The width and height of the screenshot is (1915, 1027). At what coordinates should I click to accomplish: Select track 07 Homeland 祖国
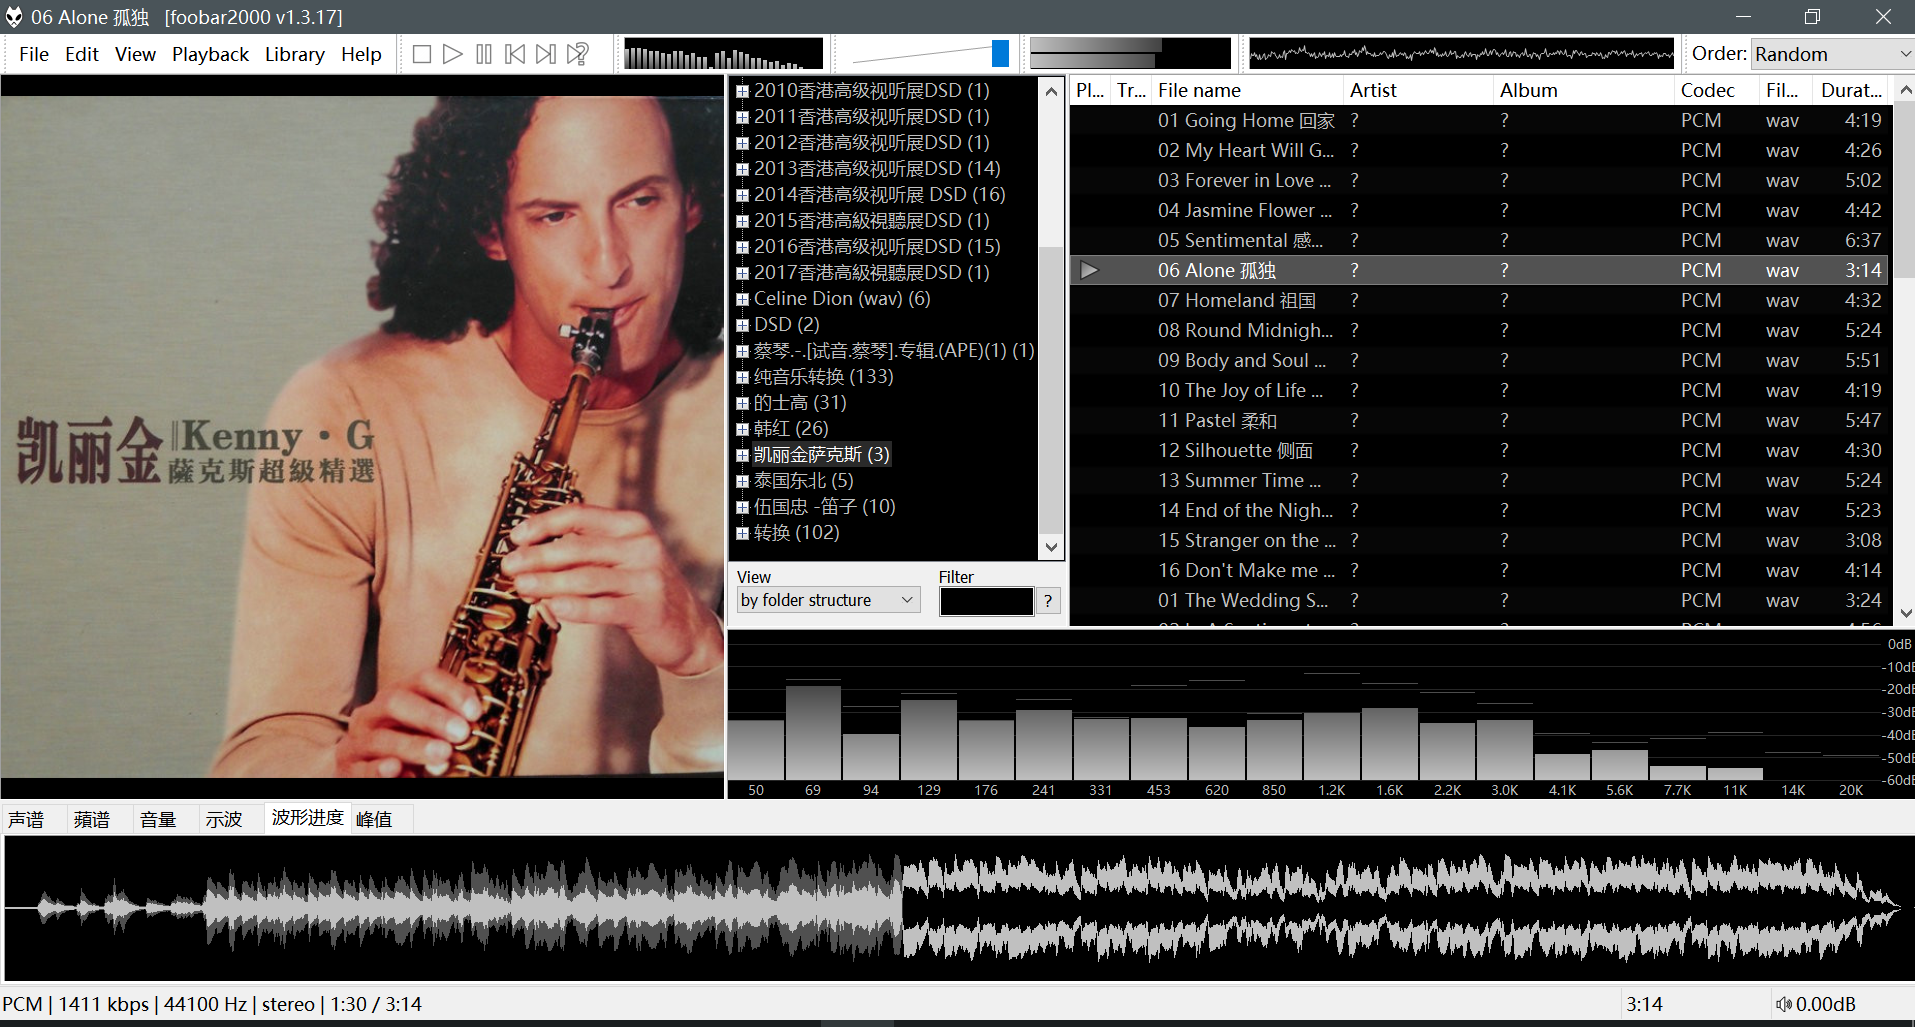(1236, 300)
